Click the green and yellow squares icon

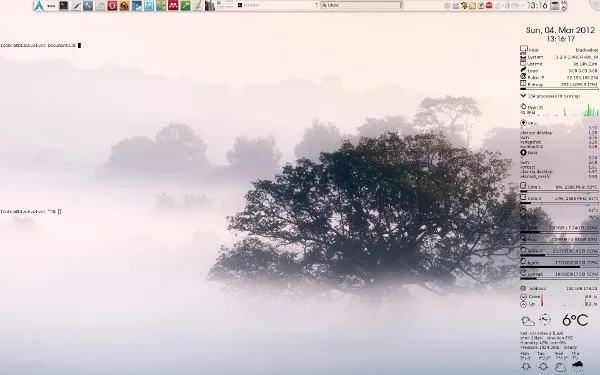161,5
